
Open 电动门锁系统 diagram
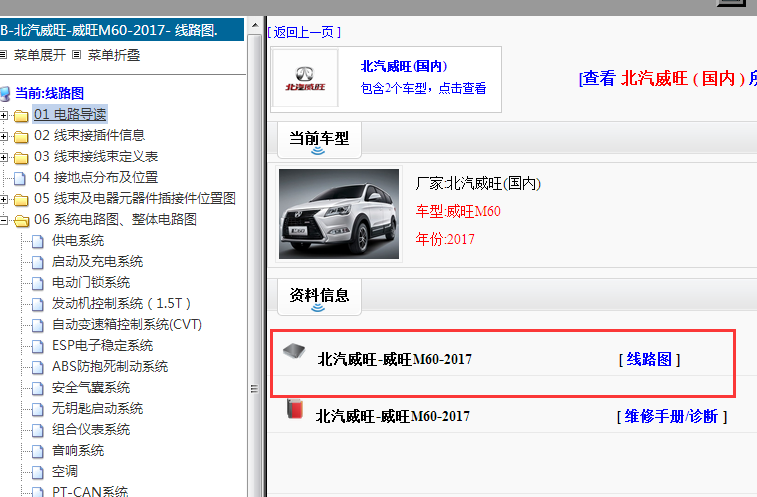pyautogui.click(x=91, y=283)
